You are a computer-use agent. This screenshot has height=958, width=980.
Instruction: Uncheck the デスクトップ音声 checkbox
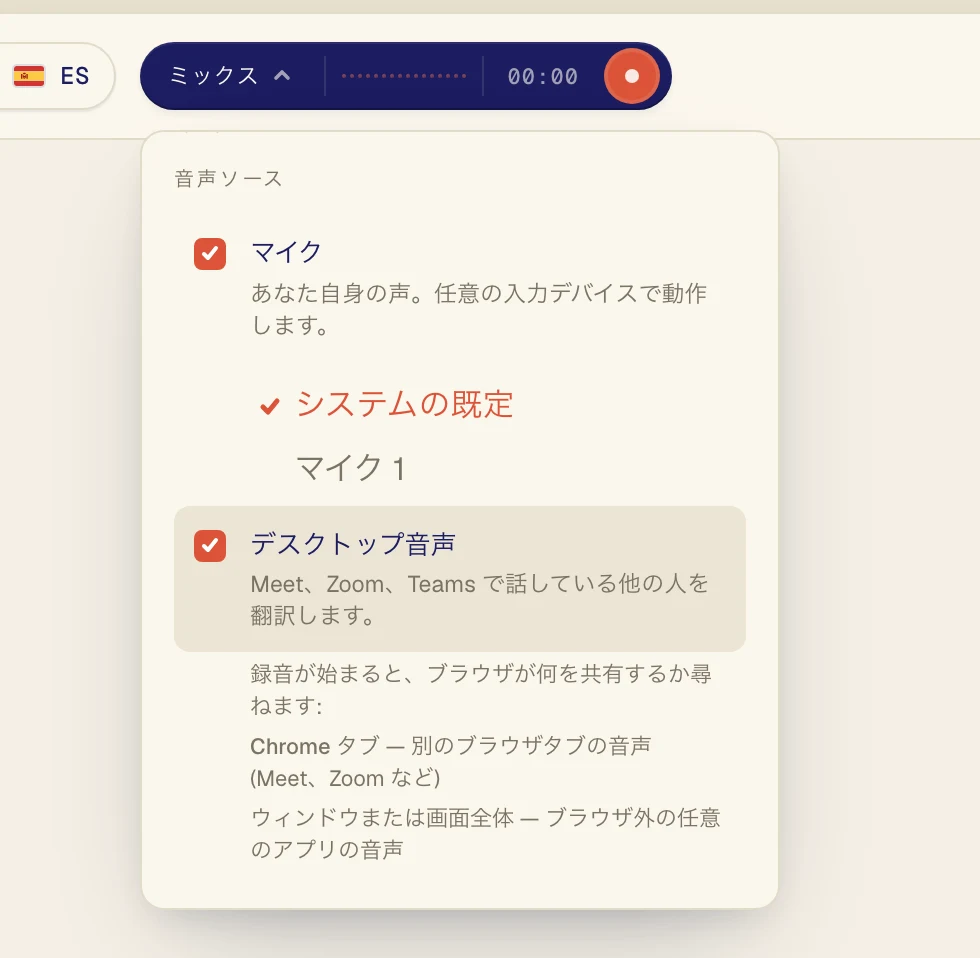210,546
